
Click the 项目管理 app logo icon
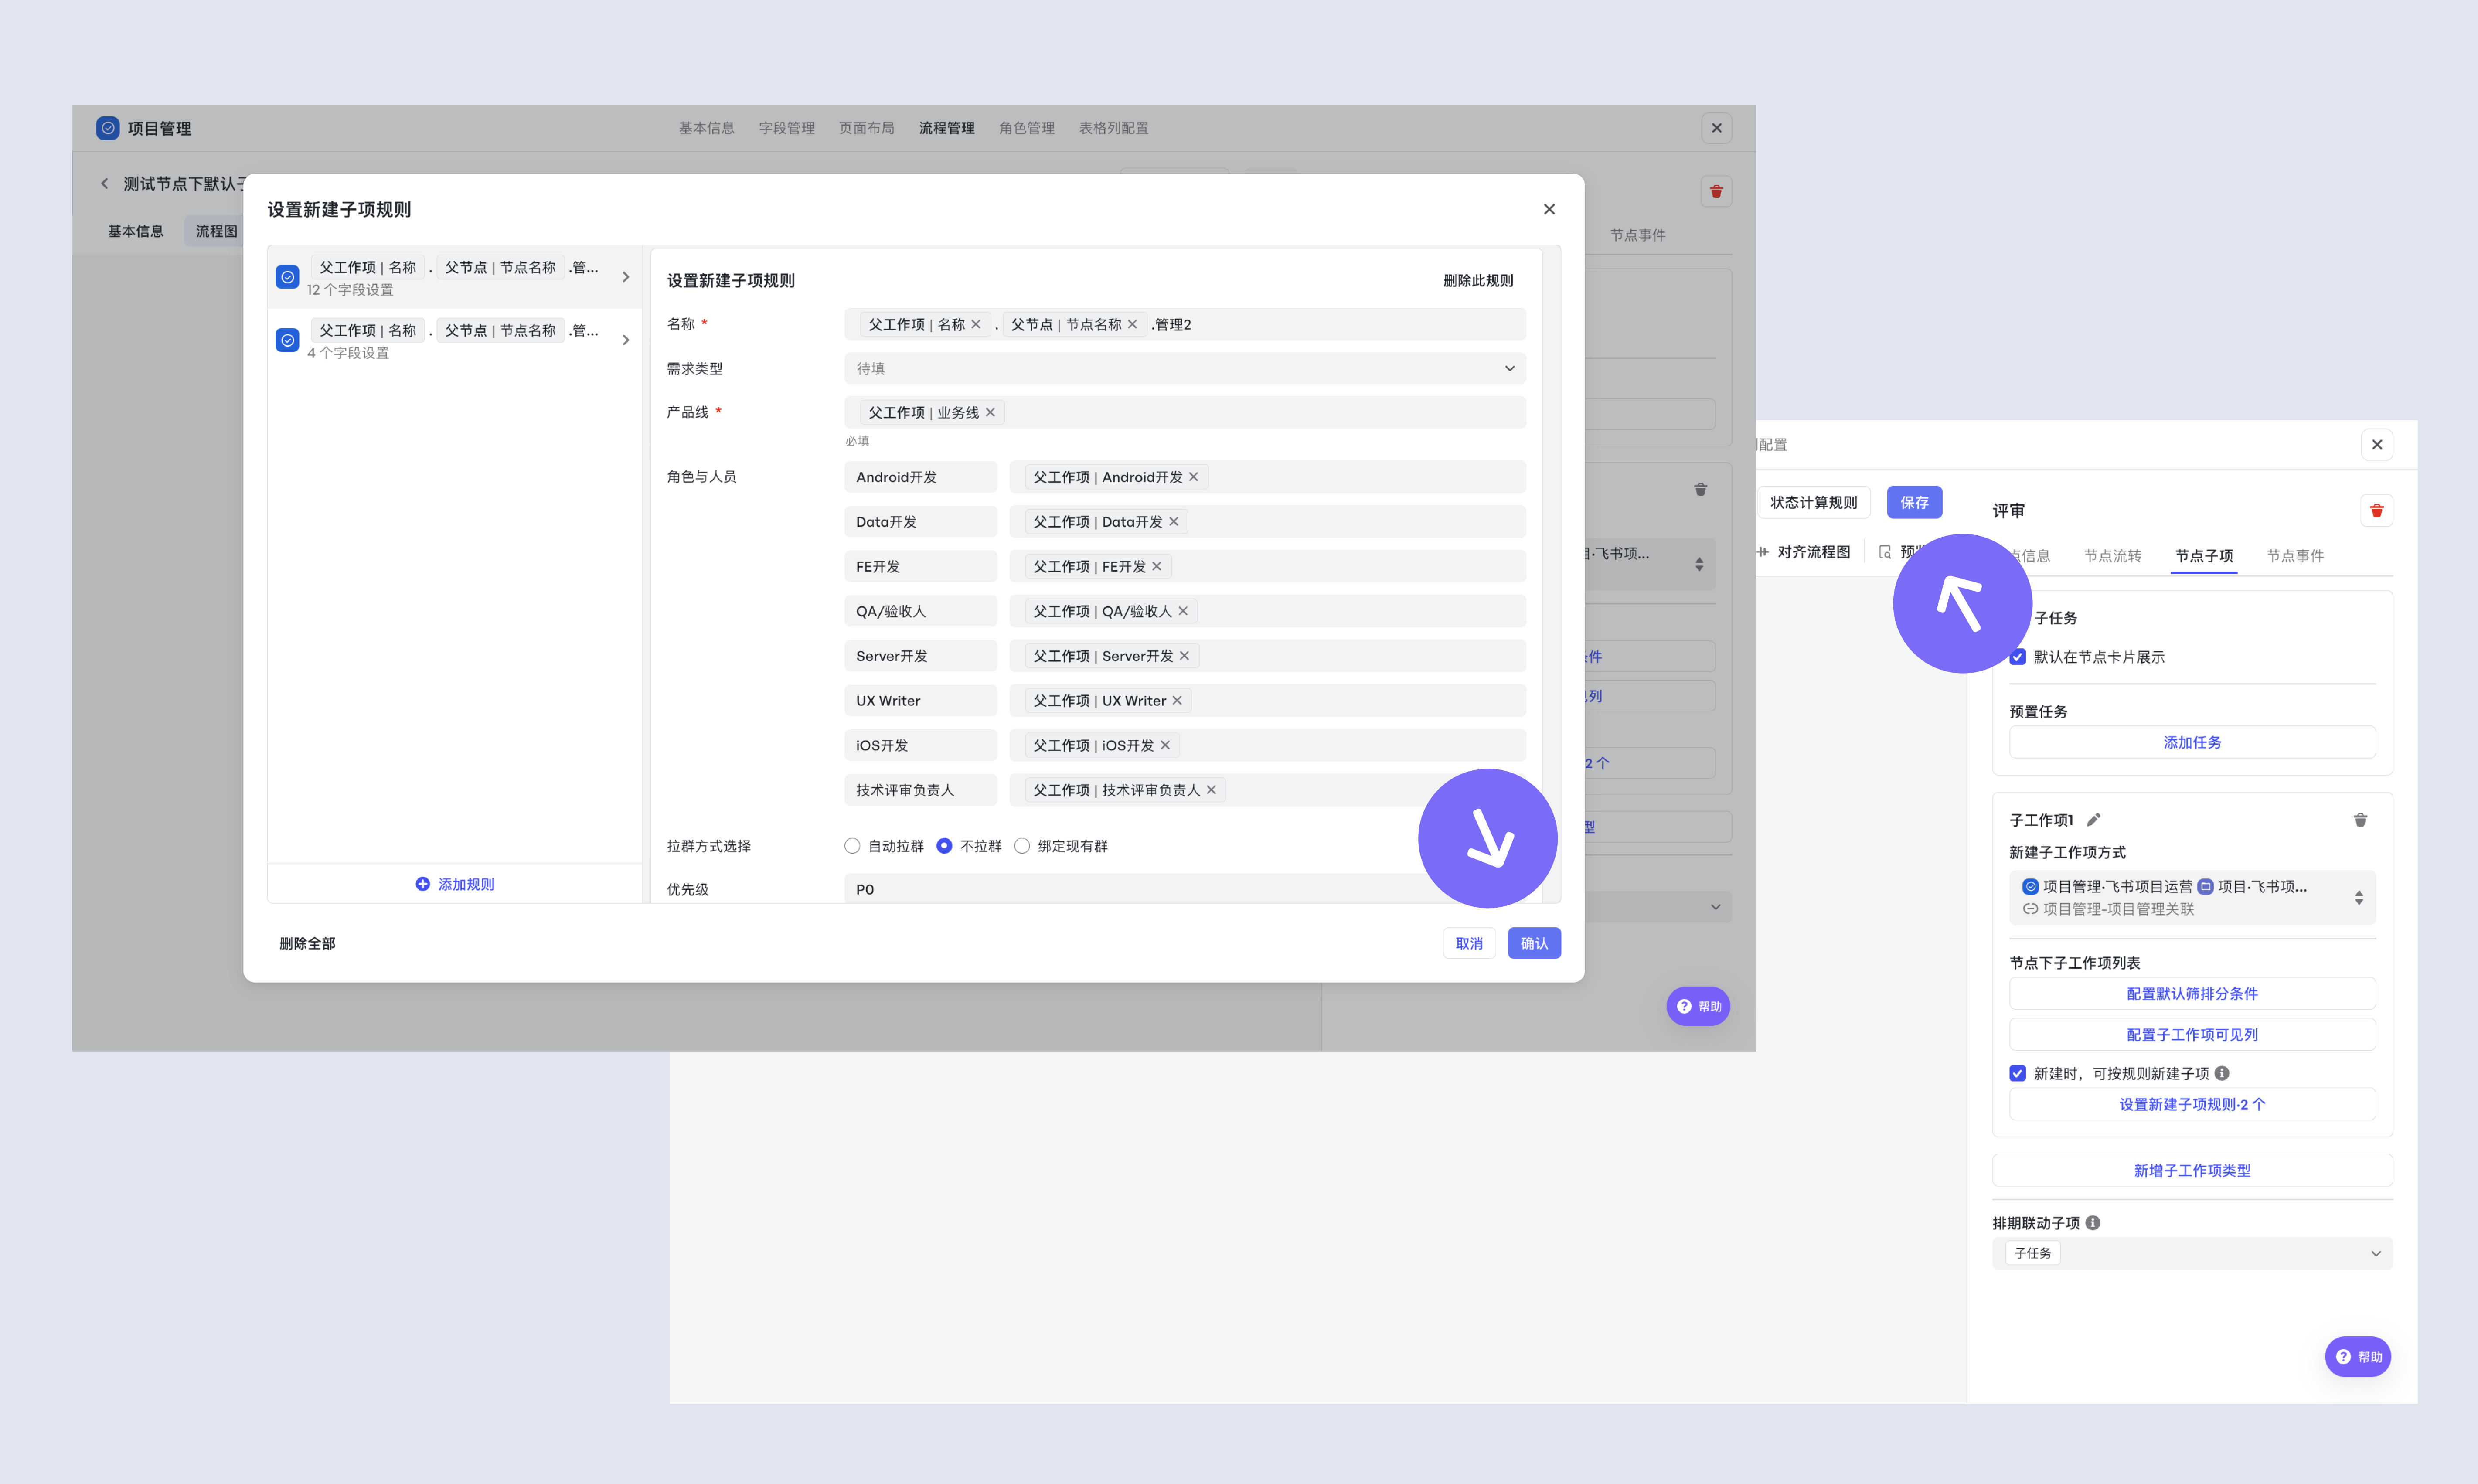tap(108, 128)
